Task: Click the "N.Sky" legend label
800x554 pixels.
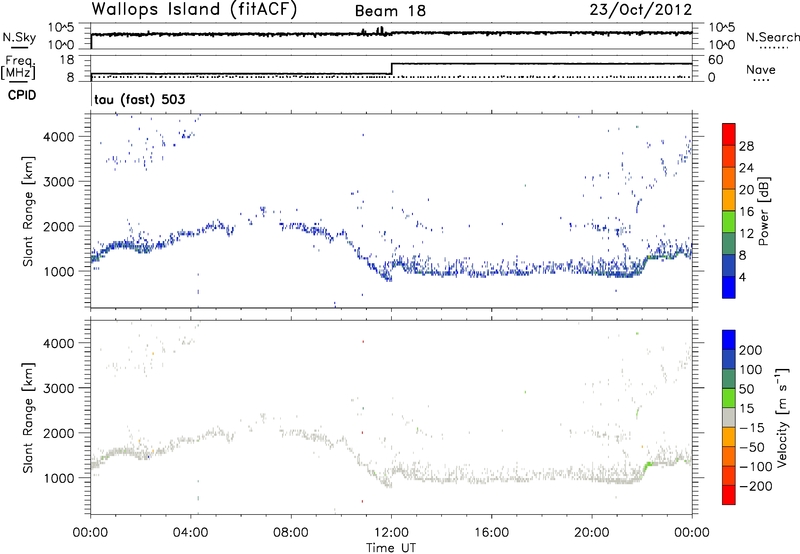Action: [x=19, y=37]
